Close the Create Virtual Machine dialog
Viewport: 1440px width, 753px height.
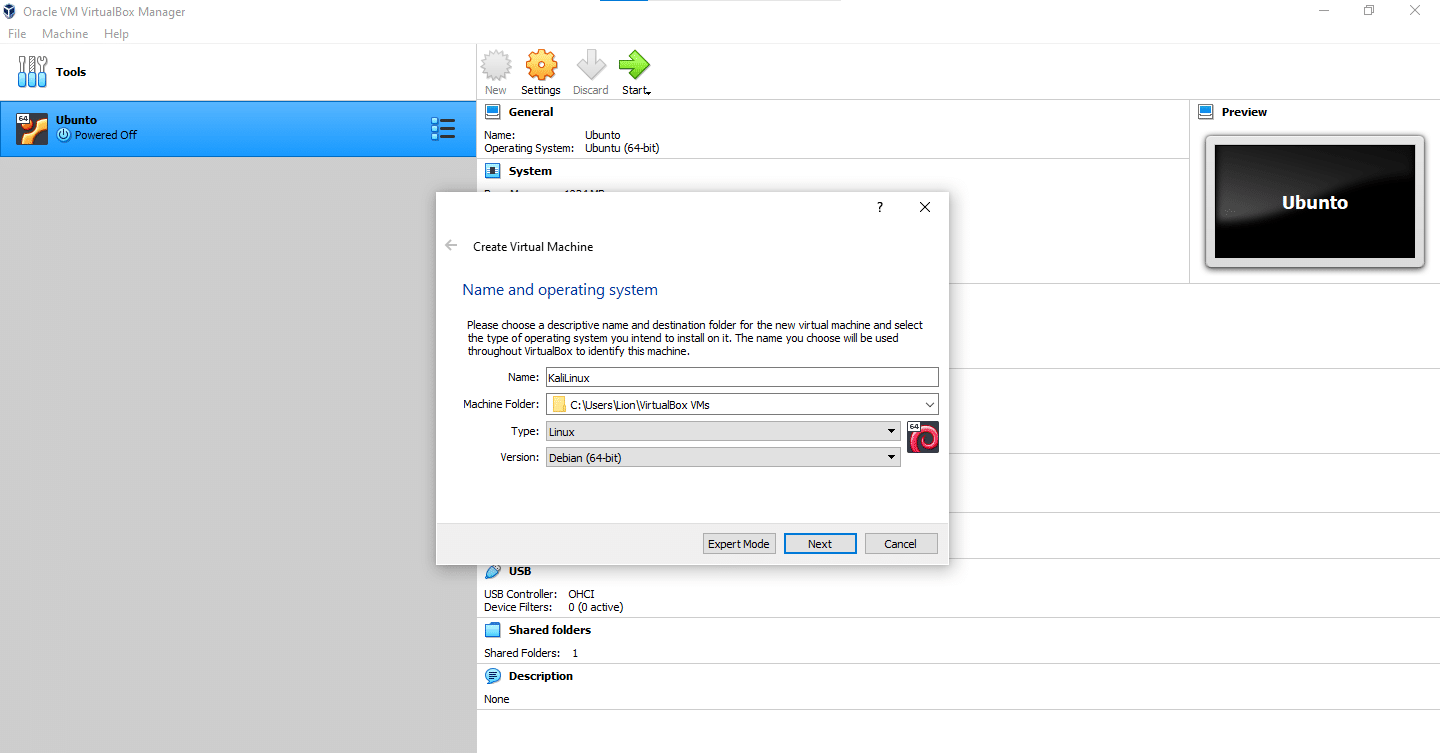click(925, 207)
